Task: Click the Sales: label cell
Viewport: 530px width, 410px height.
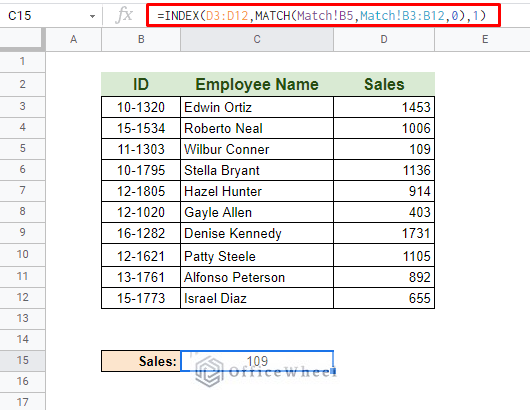Action: (141, 361)
